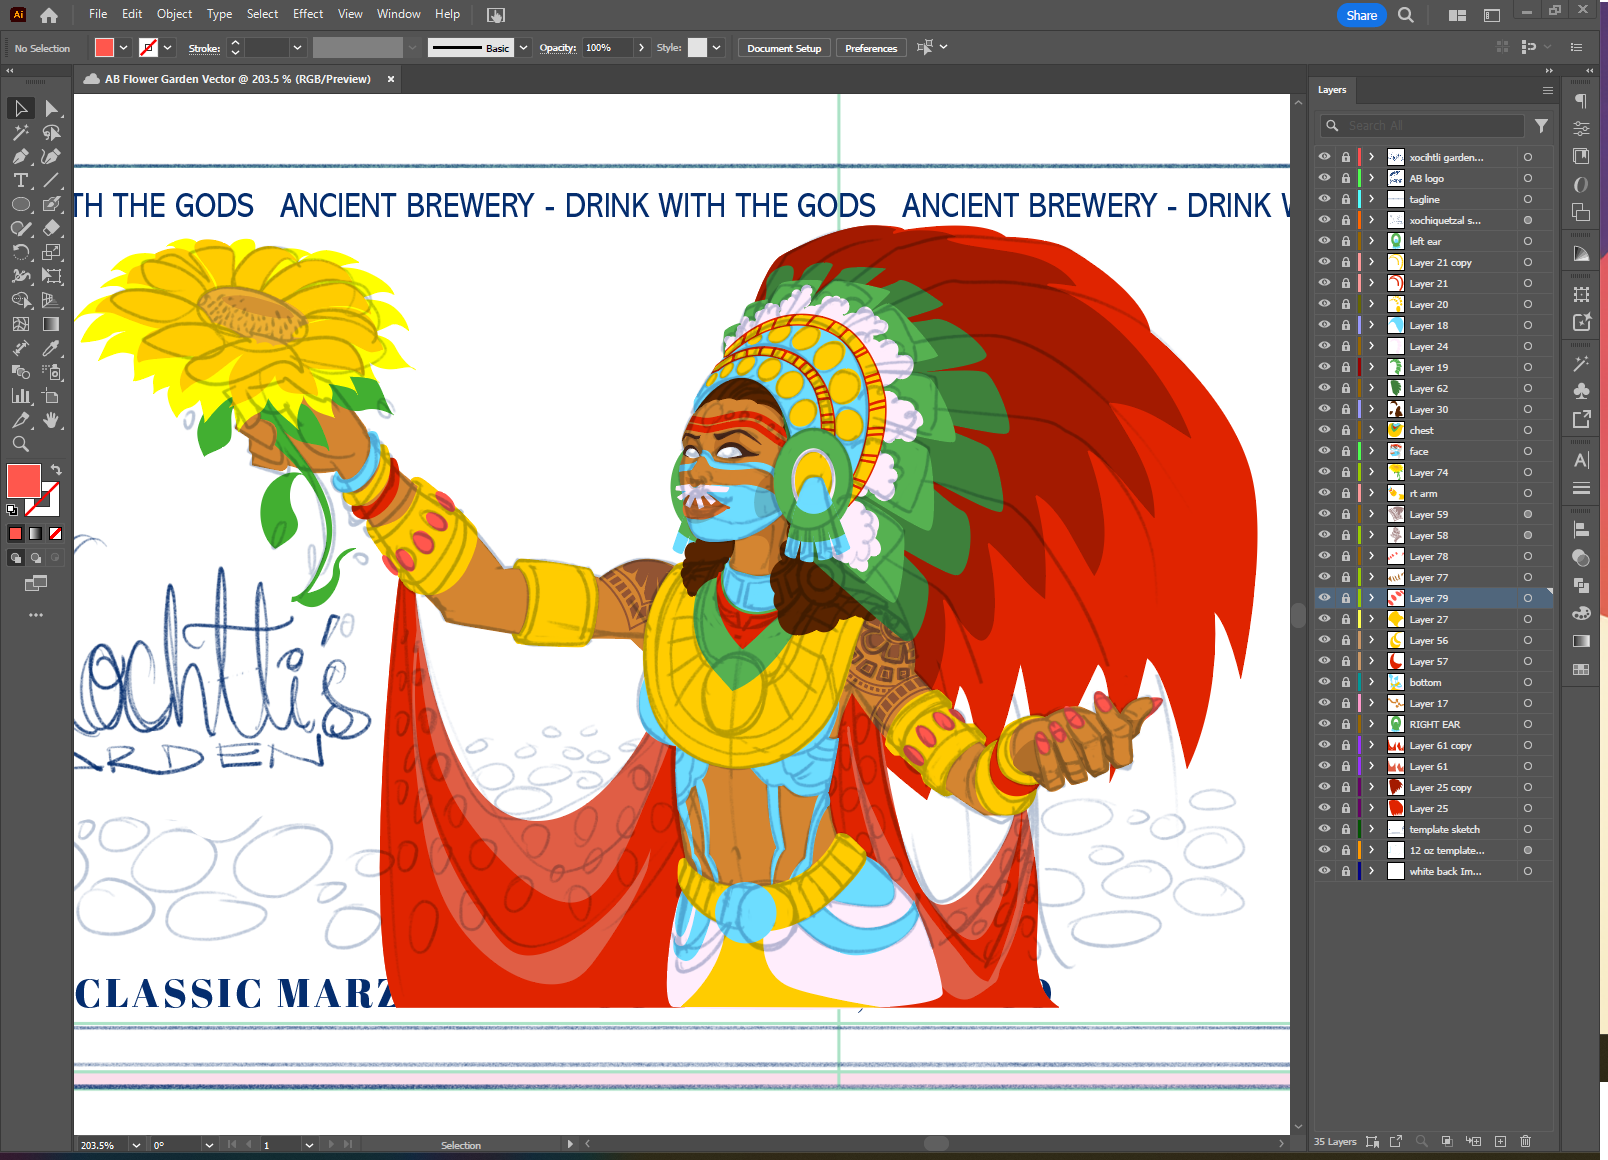Open the fill color dropdown arrow

click(124, 47)
